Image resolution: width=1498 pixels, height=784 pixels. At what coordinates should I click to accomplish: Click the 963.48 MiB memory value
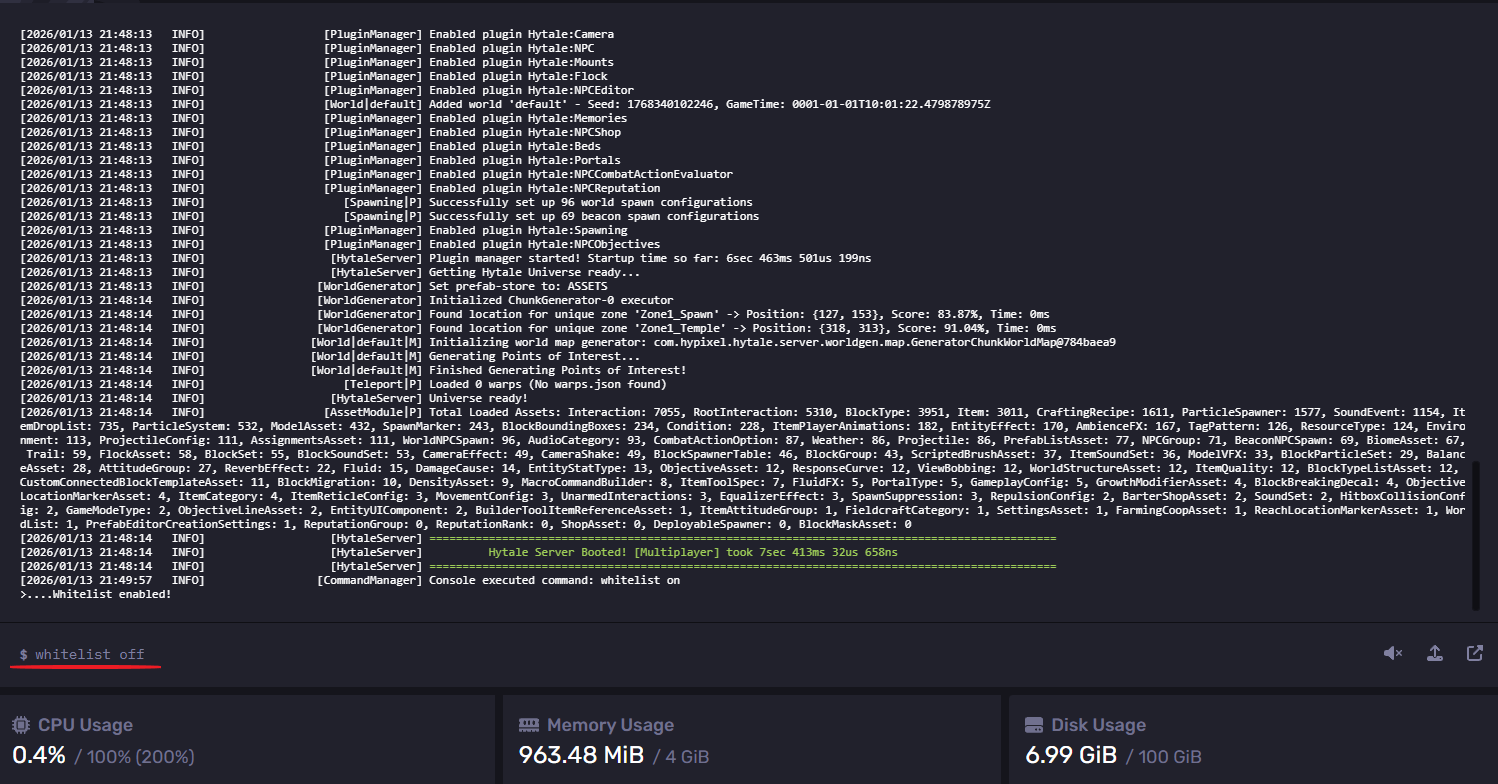coord(582,756)
